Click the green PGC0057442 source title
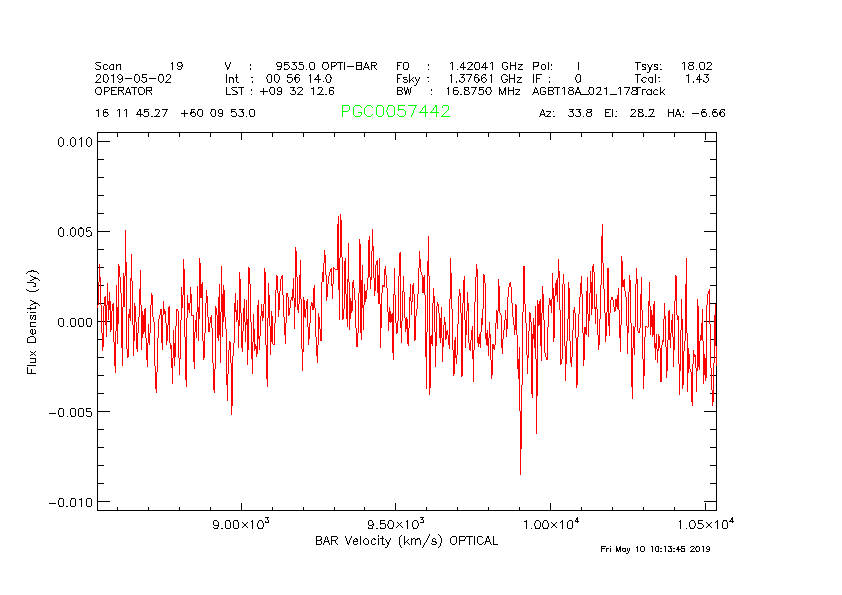The height and width of the screenshot is (595, 842). [x=395, y=112]
